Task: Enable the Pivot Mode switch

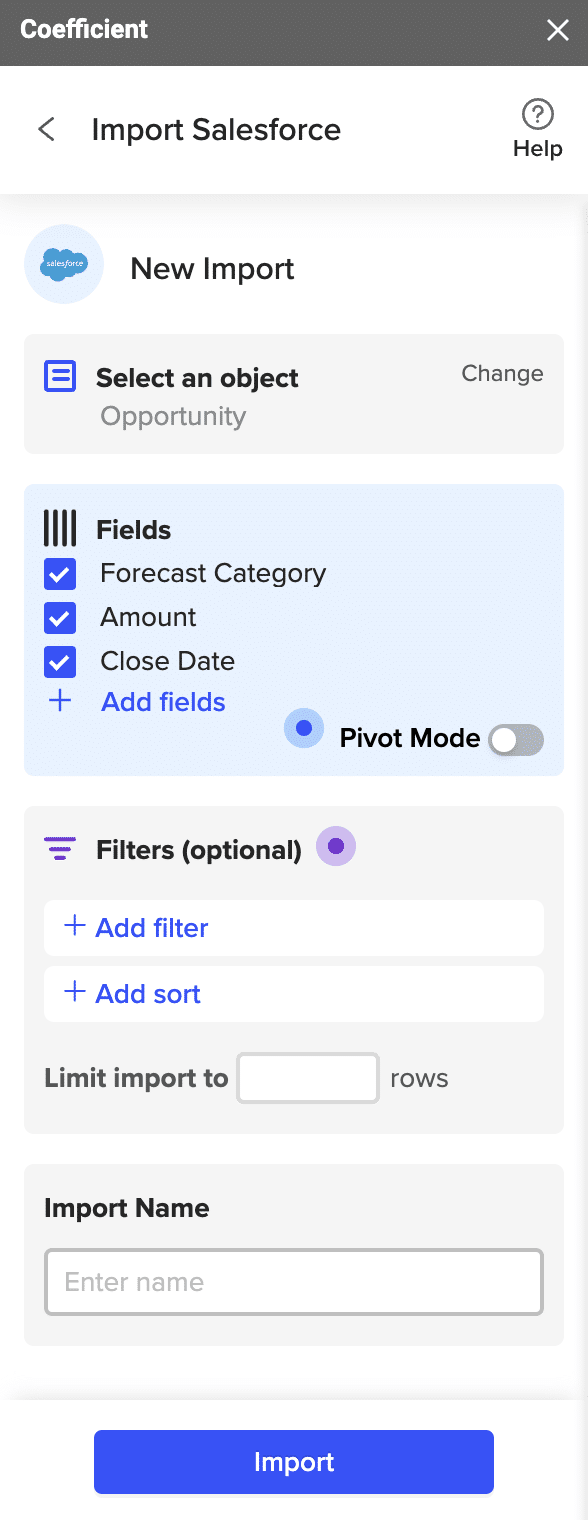Action: [x=516, y=740]
